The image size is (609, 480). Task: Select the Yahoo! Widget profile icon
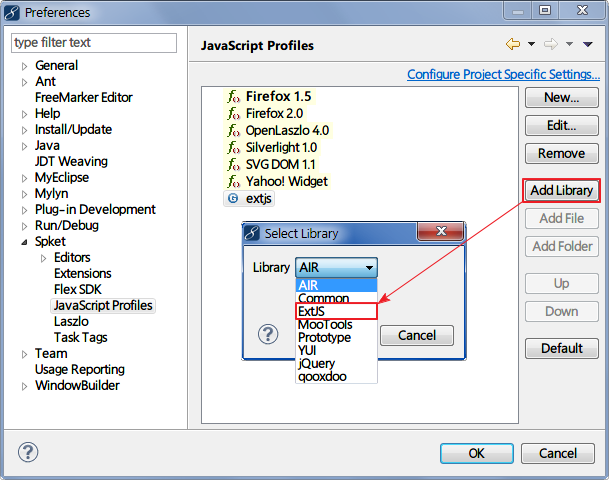233,181
